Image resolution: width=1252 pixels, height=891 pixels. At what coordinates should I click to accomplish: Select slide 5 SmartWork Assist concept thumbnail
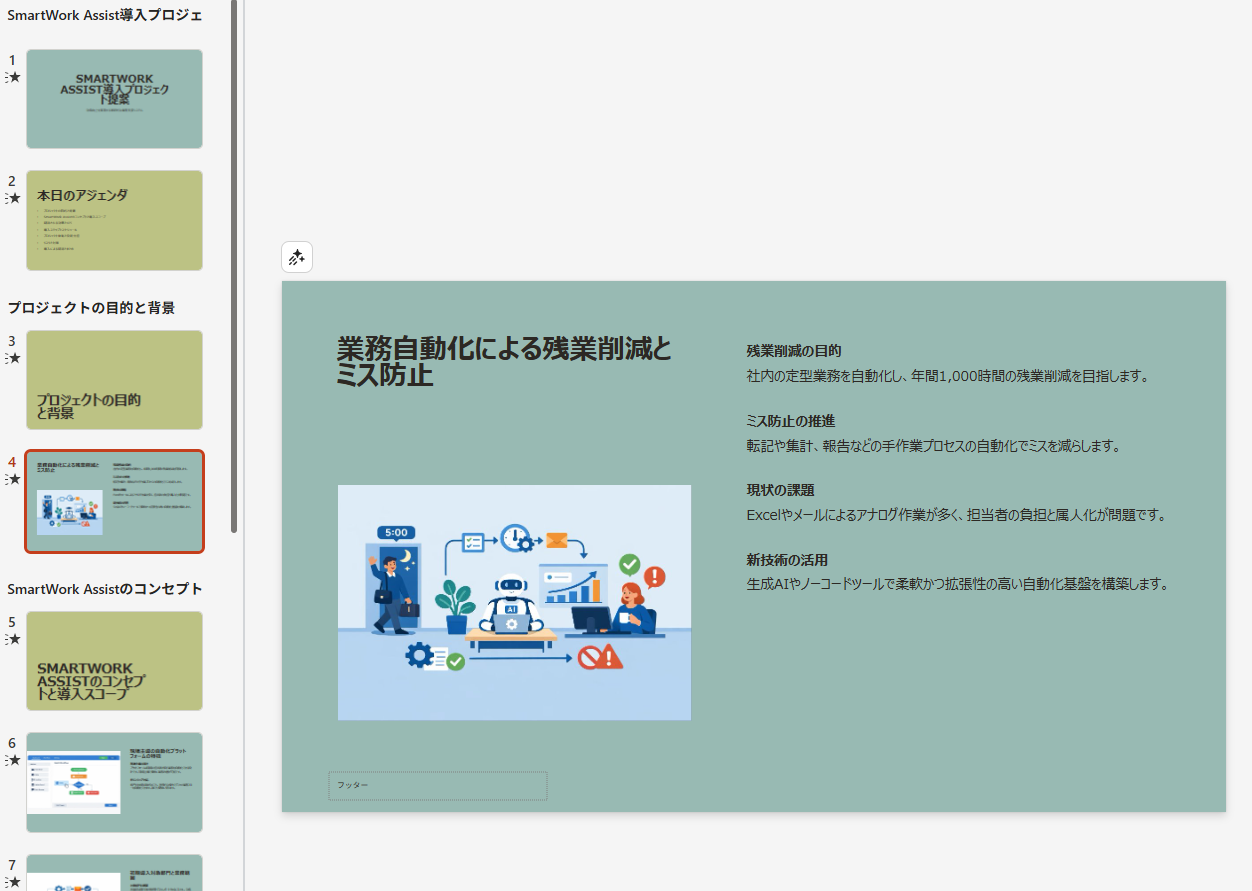point(114,661)
